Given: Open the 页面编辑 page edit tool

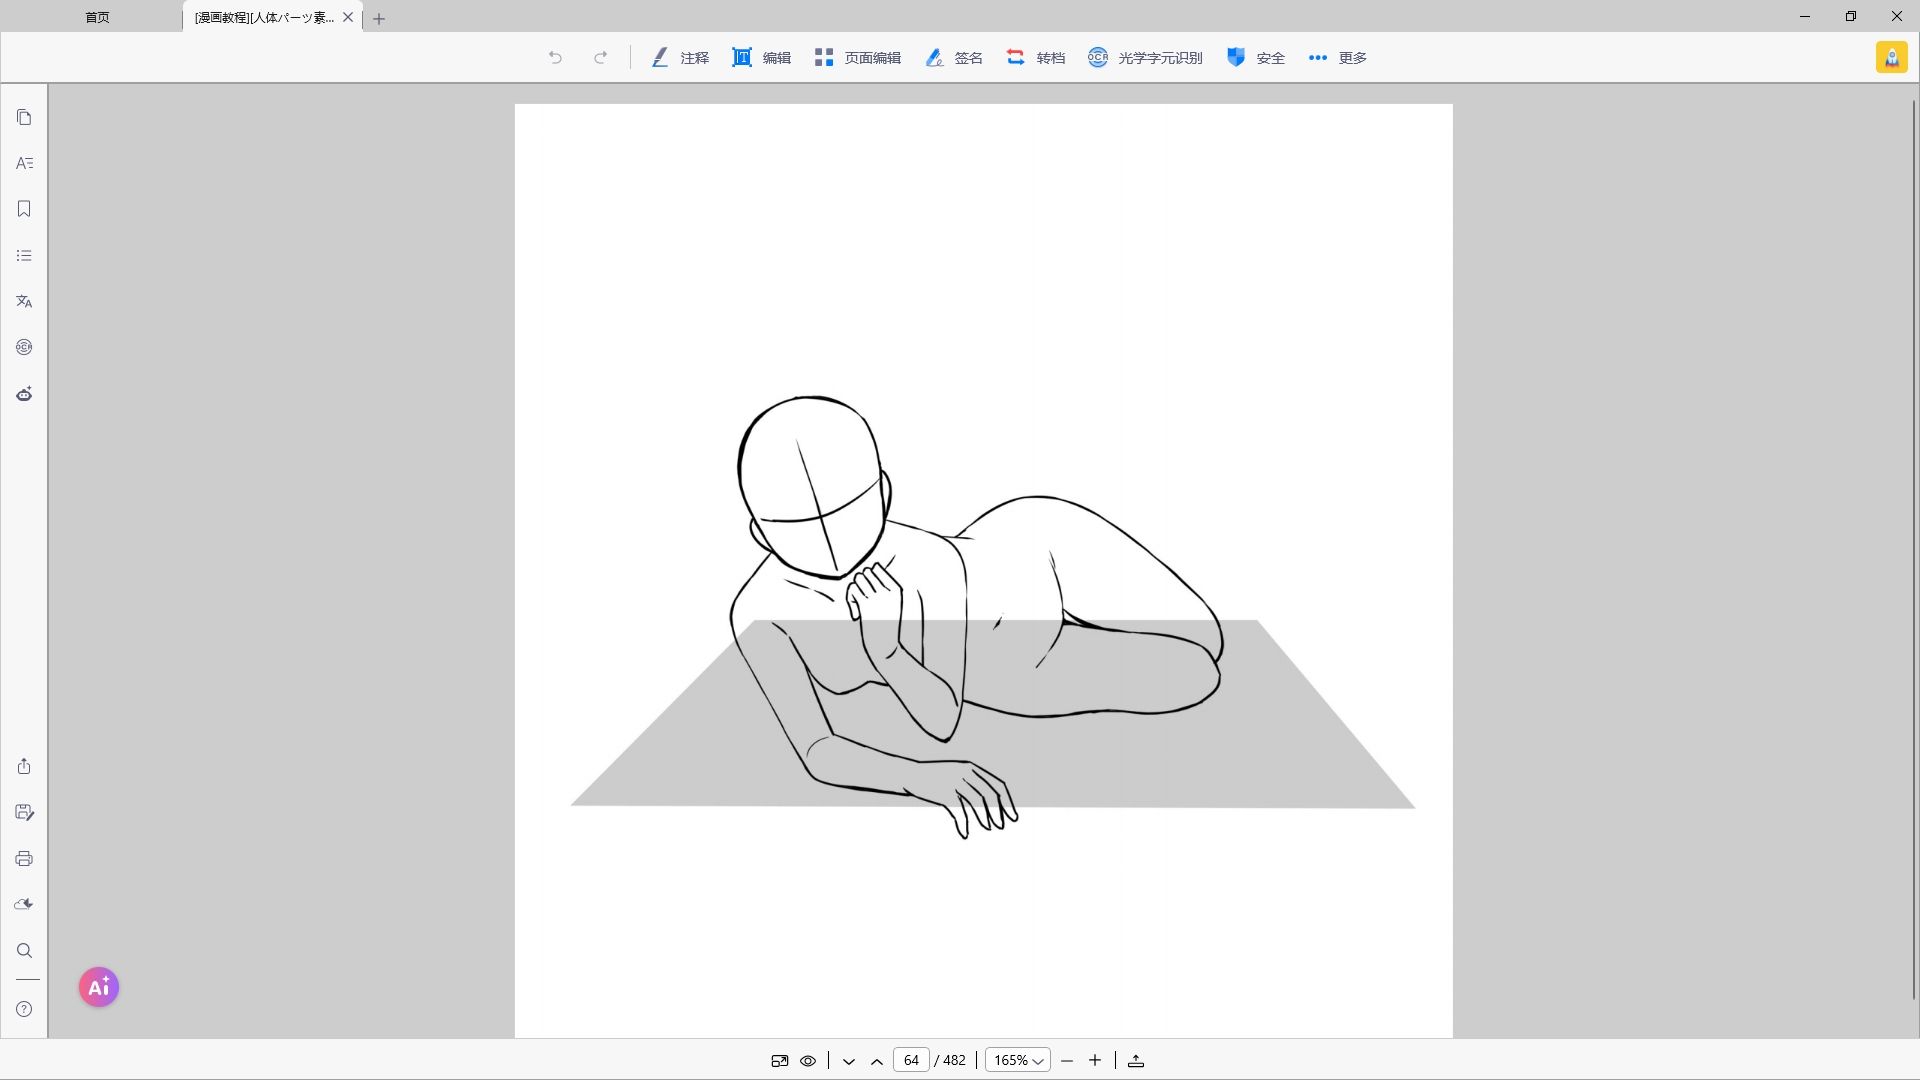Looking at the screenshot, I should pyautogui.click(x=858, y=58).
